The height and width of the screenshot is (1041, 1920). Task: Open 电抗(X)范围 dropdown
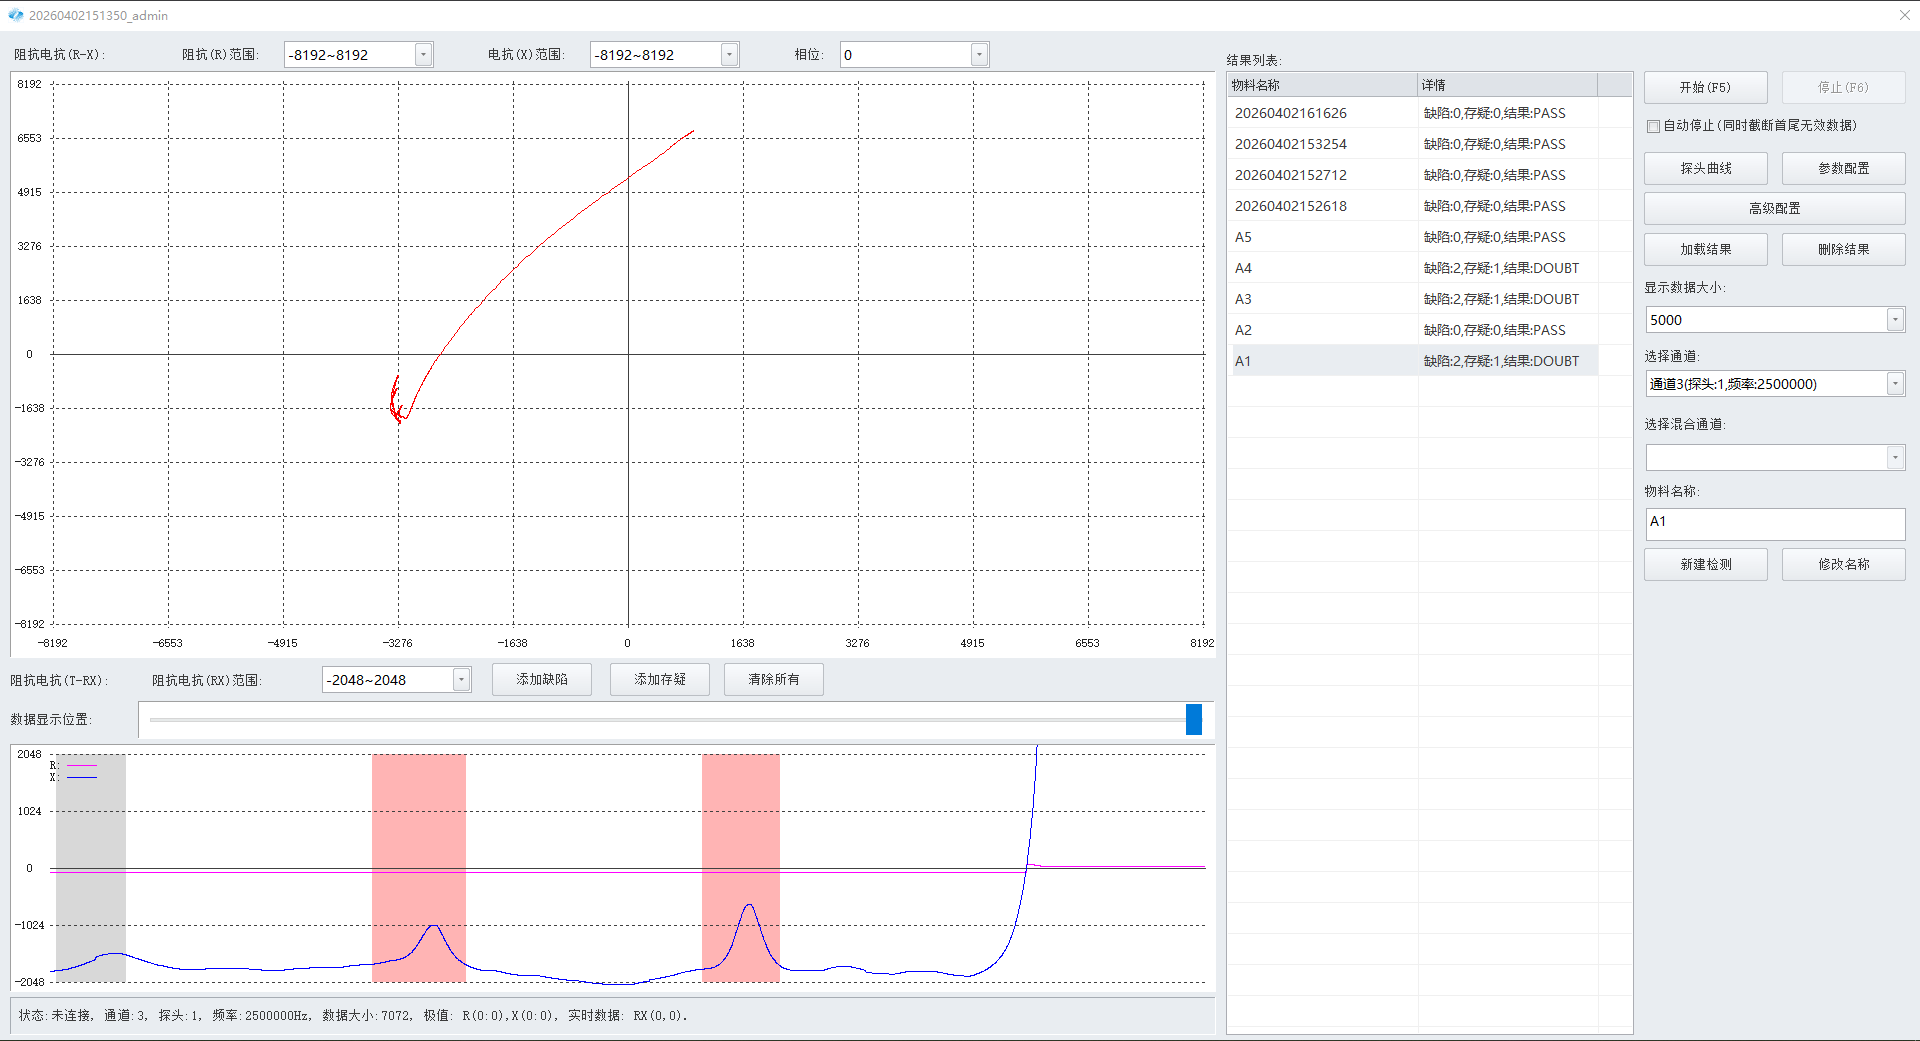coord(730,55)
